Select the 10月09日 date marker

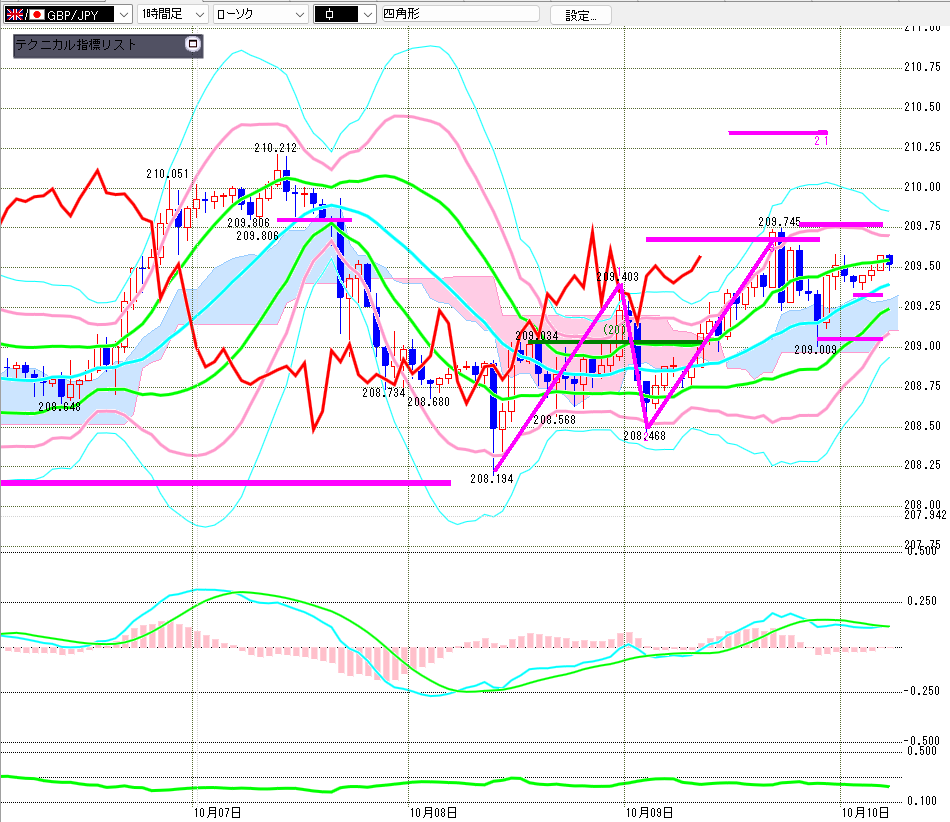tap(649, 812)
